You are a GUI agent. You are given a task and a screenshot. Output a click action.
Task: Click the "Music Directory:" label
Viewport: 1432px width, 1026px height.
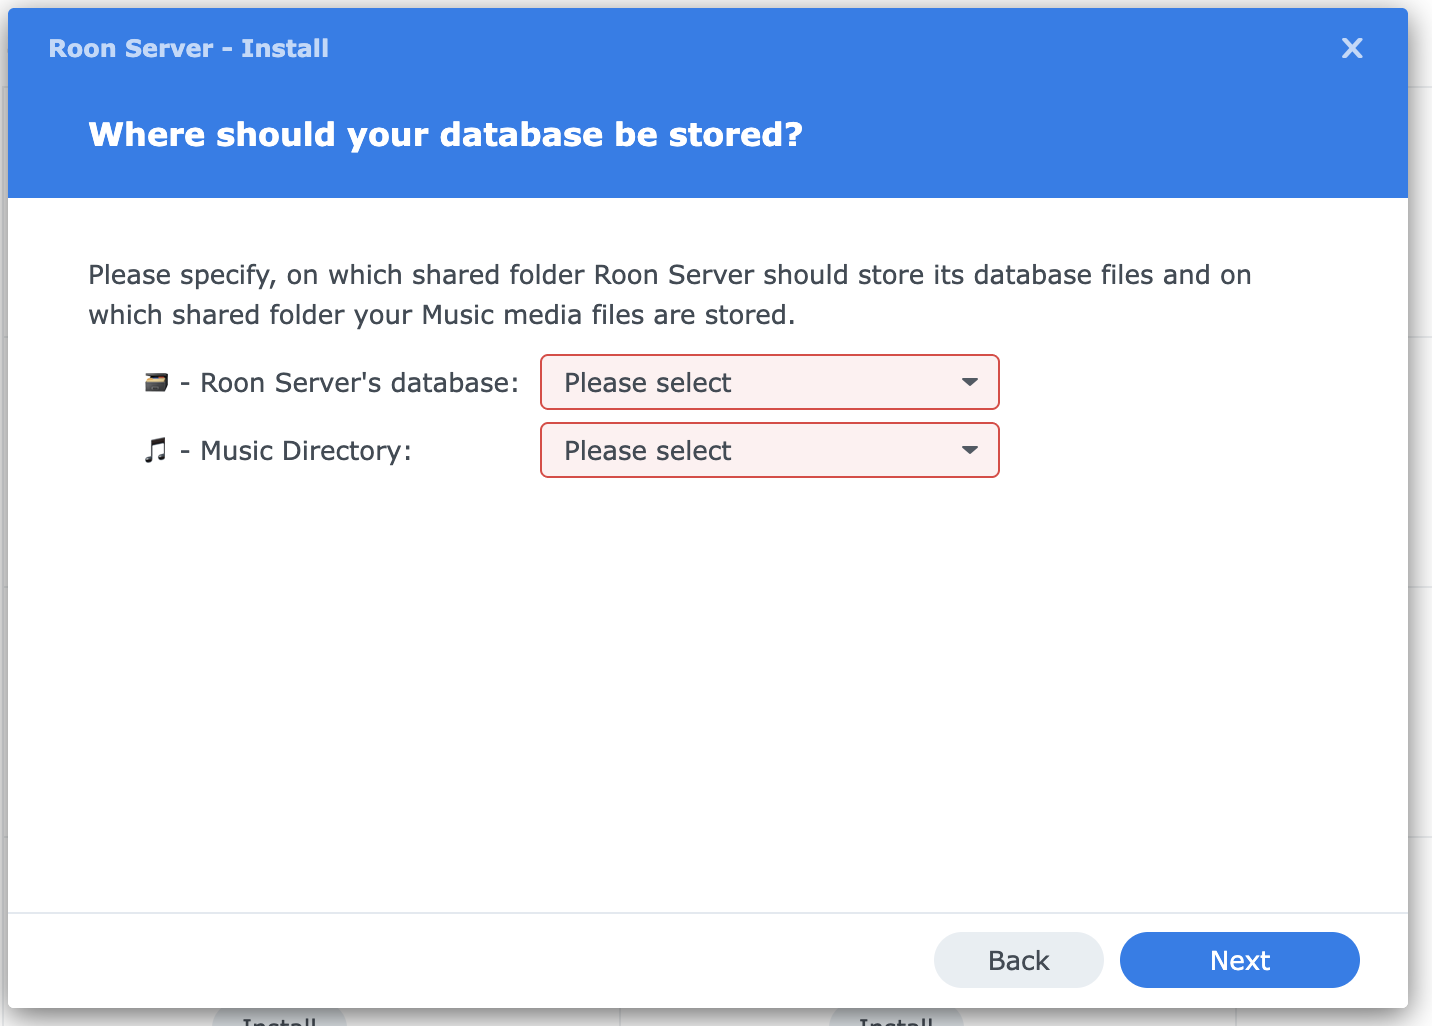coord(305,450)
